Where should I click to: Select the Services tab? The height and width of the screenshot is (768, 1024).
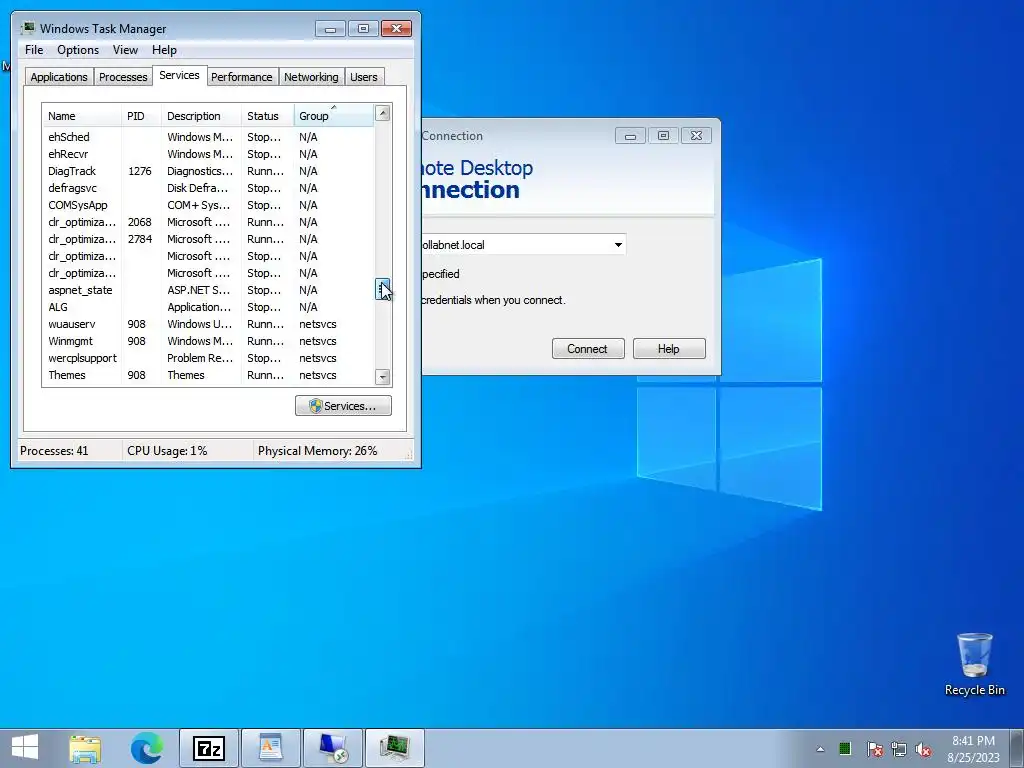click(x=179, y=75)
